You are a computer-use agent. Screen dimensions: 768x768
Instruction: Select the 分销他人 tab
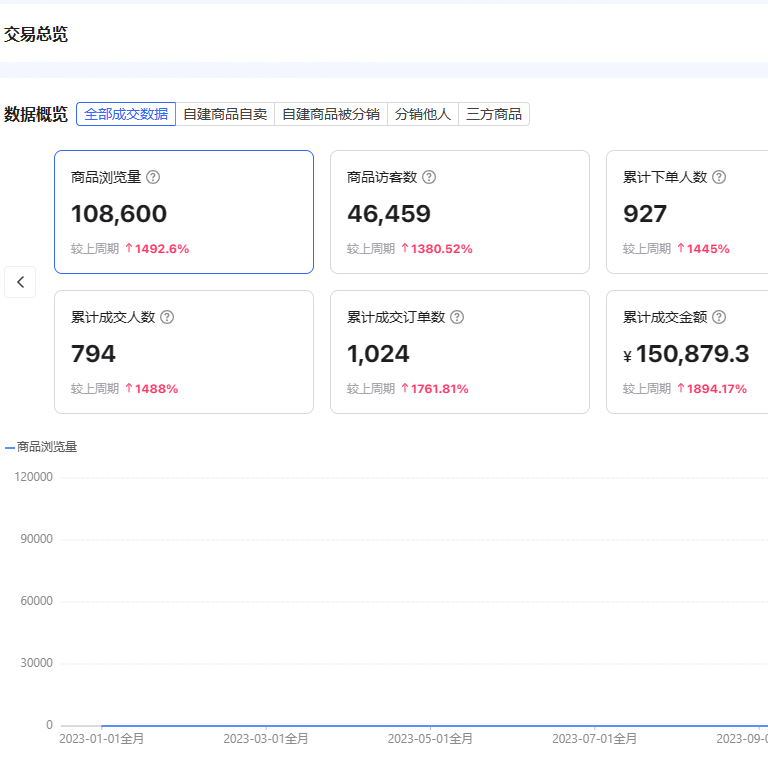pyautogui.click(x=423, y=114)
